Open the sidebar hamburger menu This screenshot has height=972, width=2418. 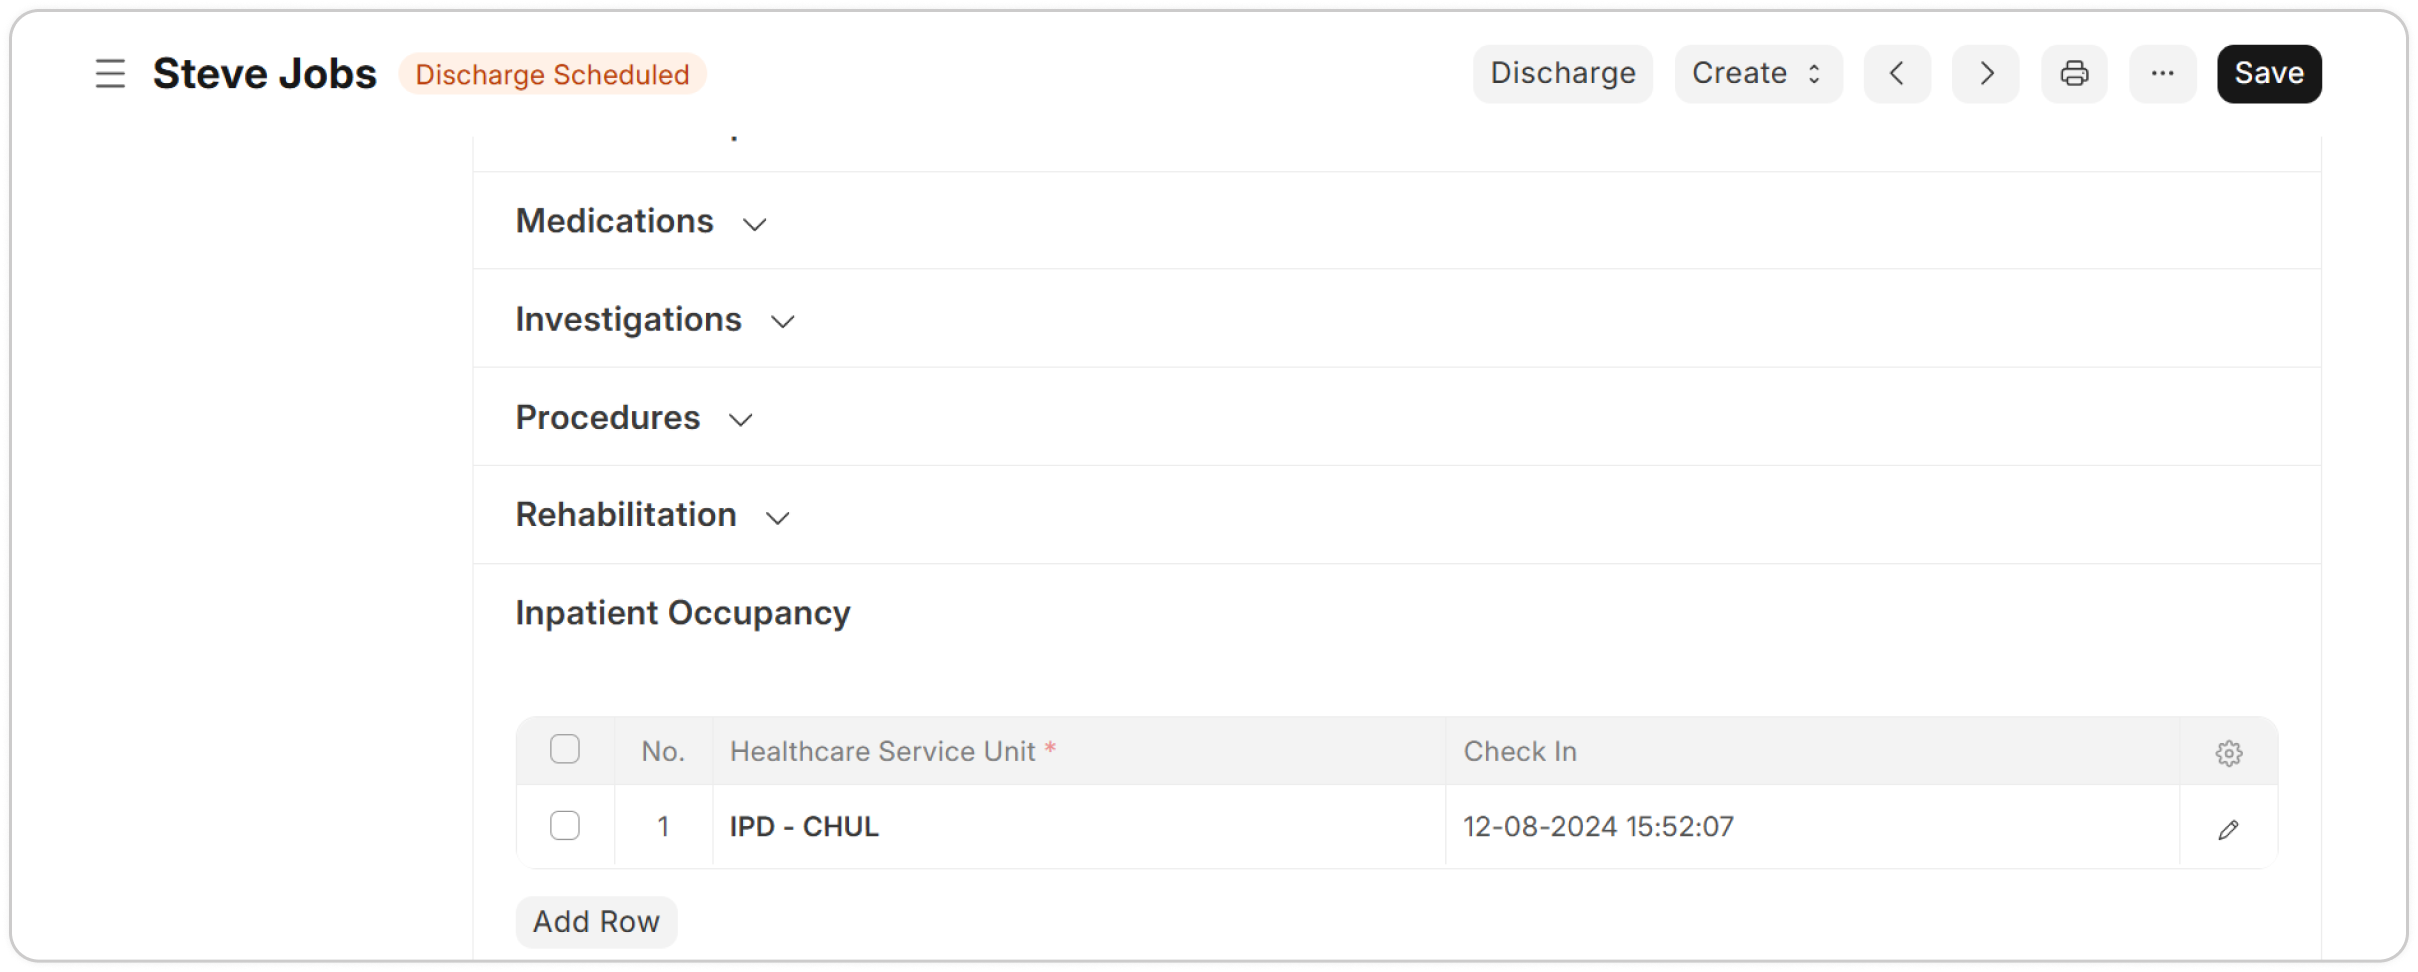(110, 73)
